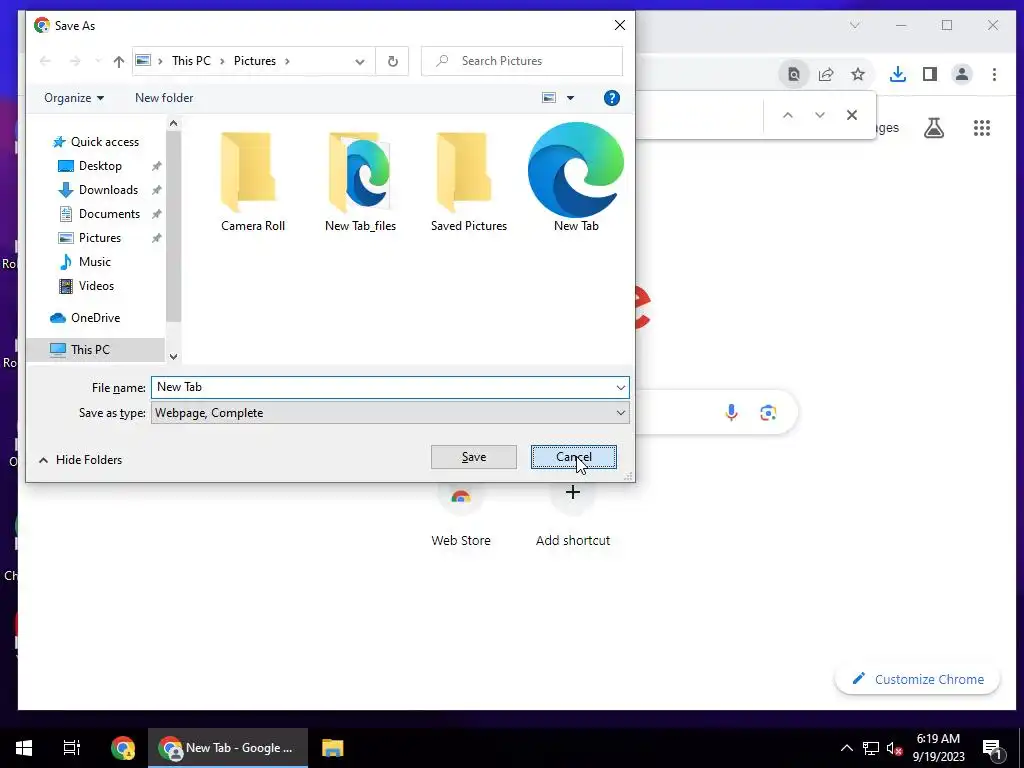This screenshot has width=1024, height=768.
Task: Open Chrome downloads icon
Action: click(897, 74)
